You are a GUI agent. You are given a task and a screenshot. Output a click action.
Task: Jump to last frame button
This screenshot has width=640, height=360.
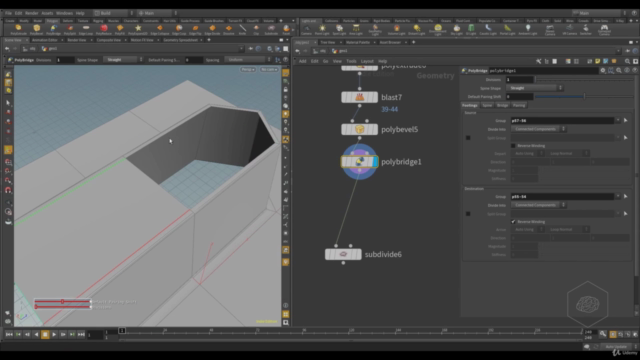coord(81,335)
